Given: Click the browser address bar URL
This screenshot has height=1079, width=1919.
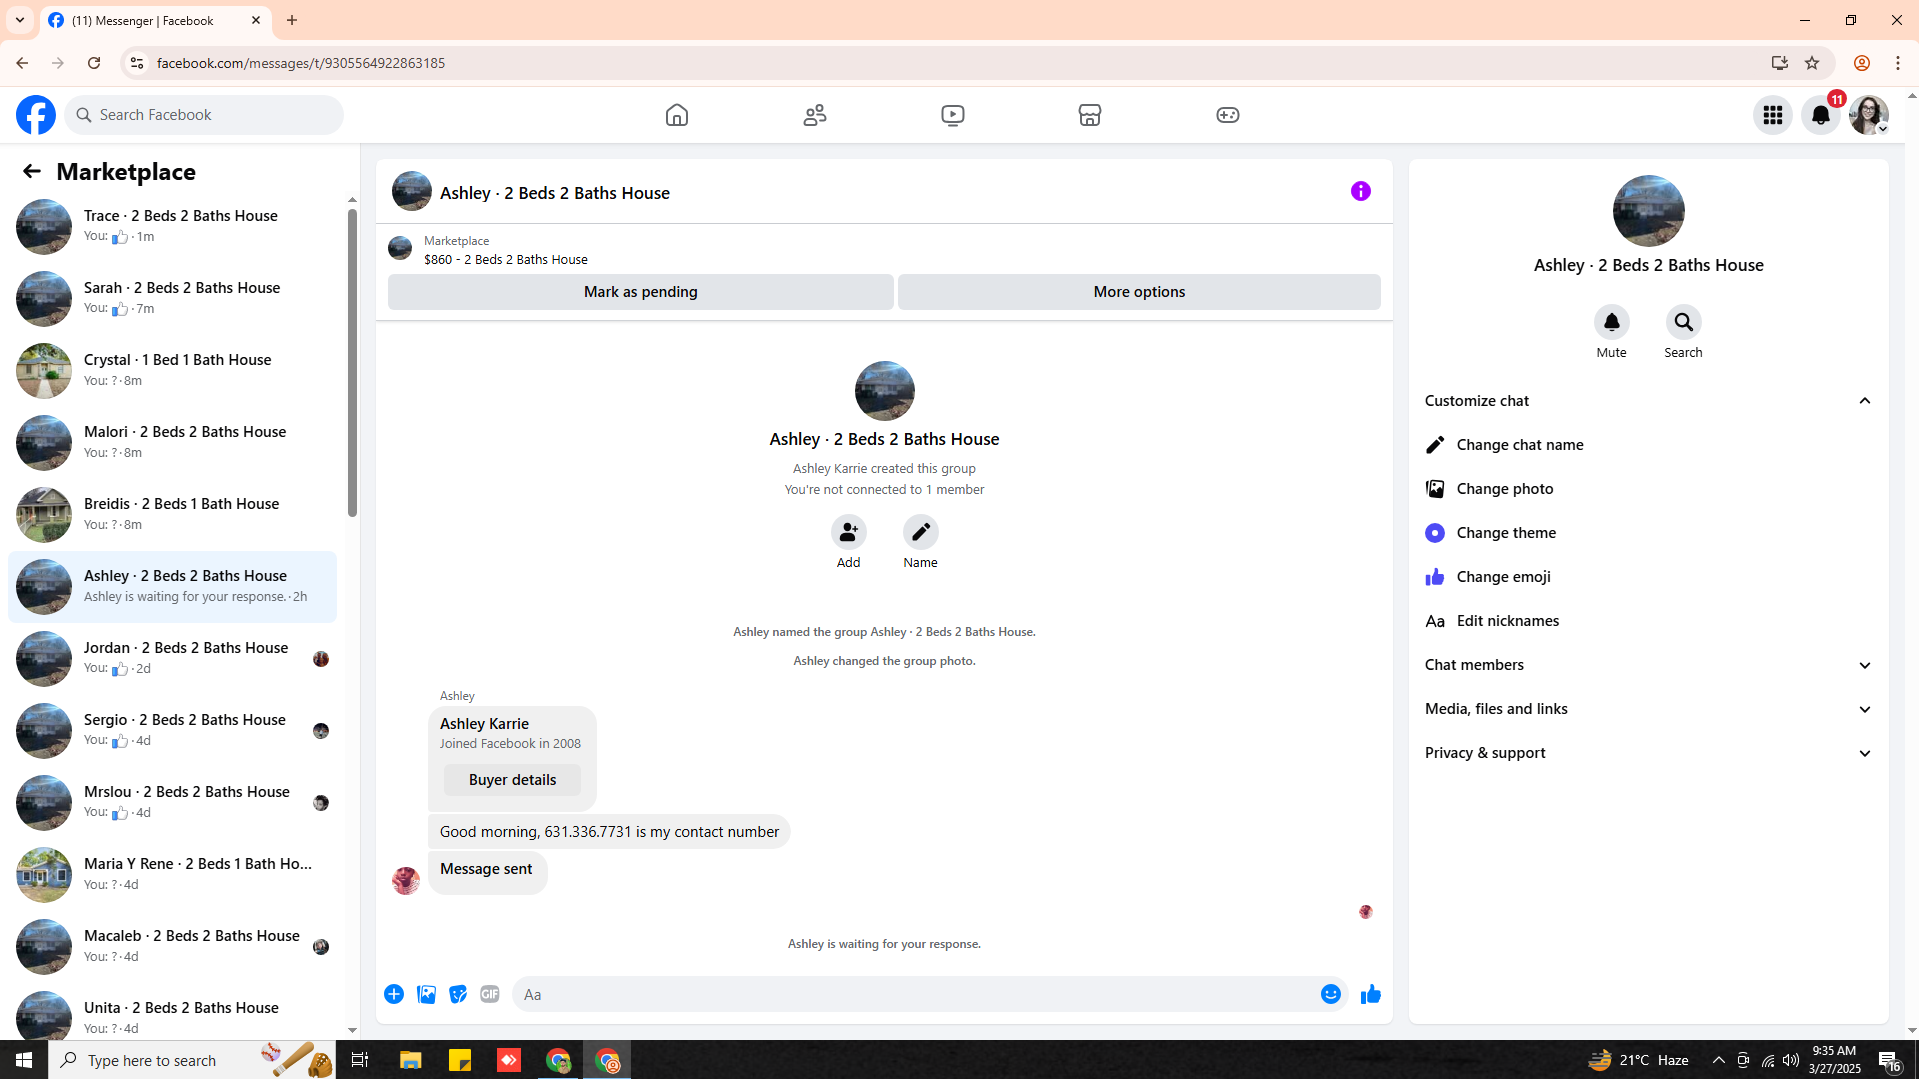Looking at the screenshot, I should [x=301, y=63].
